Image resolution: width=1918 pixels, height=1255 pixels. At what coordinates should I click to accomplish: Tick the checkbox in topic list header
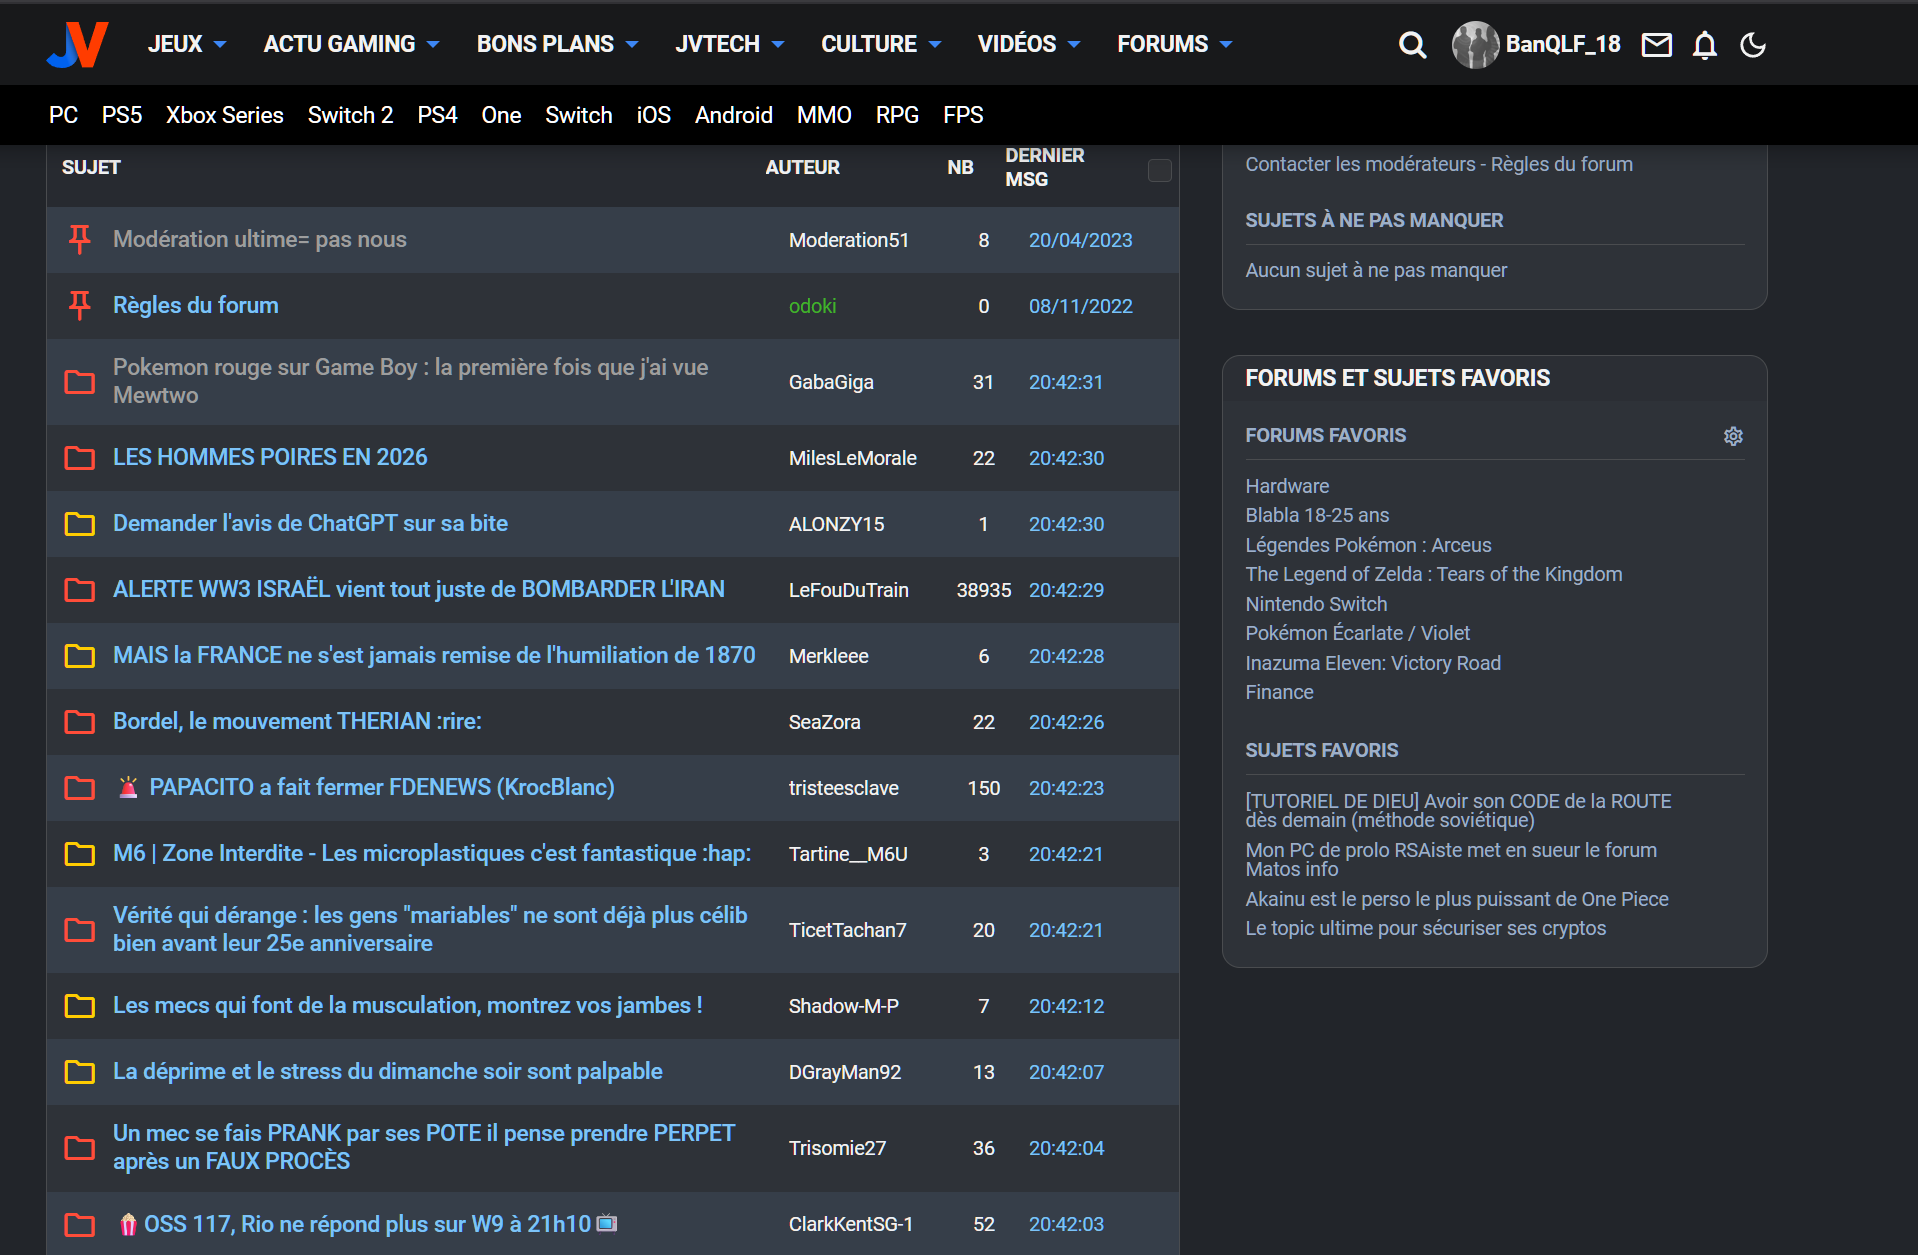coord(1159,171)
